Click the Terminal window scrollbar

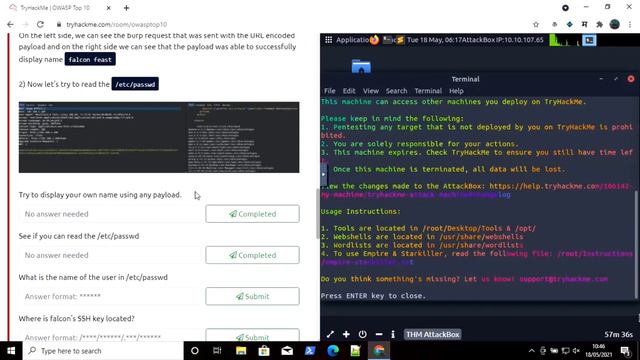(636, 245)
